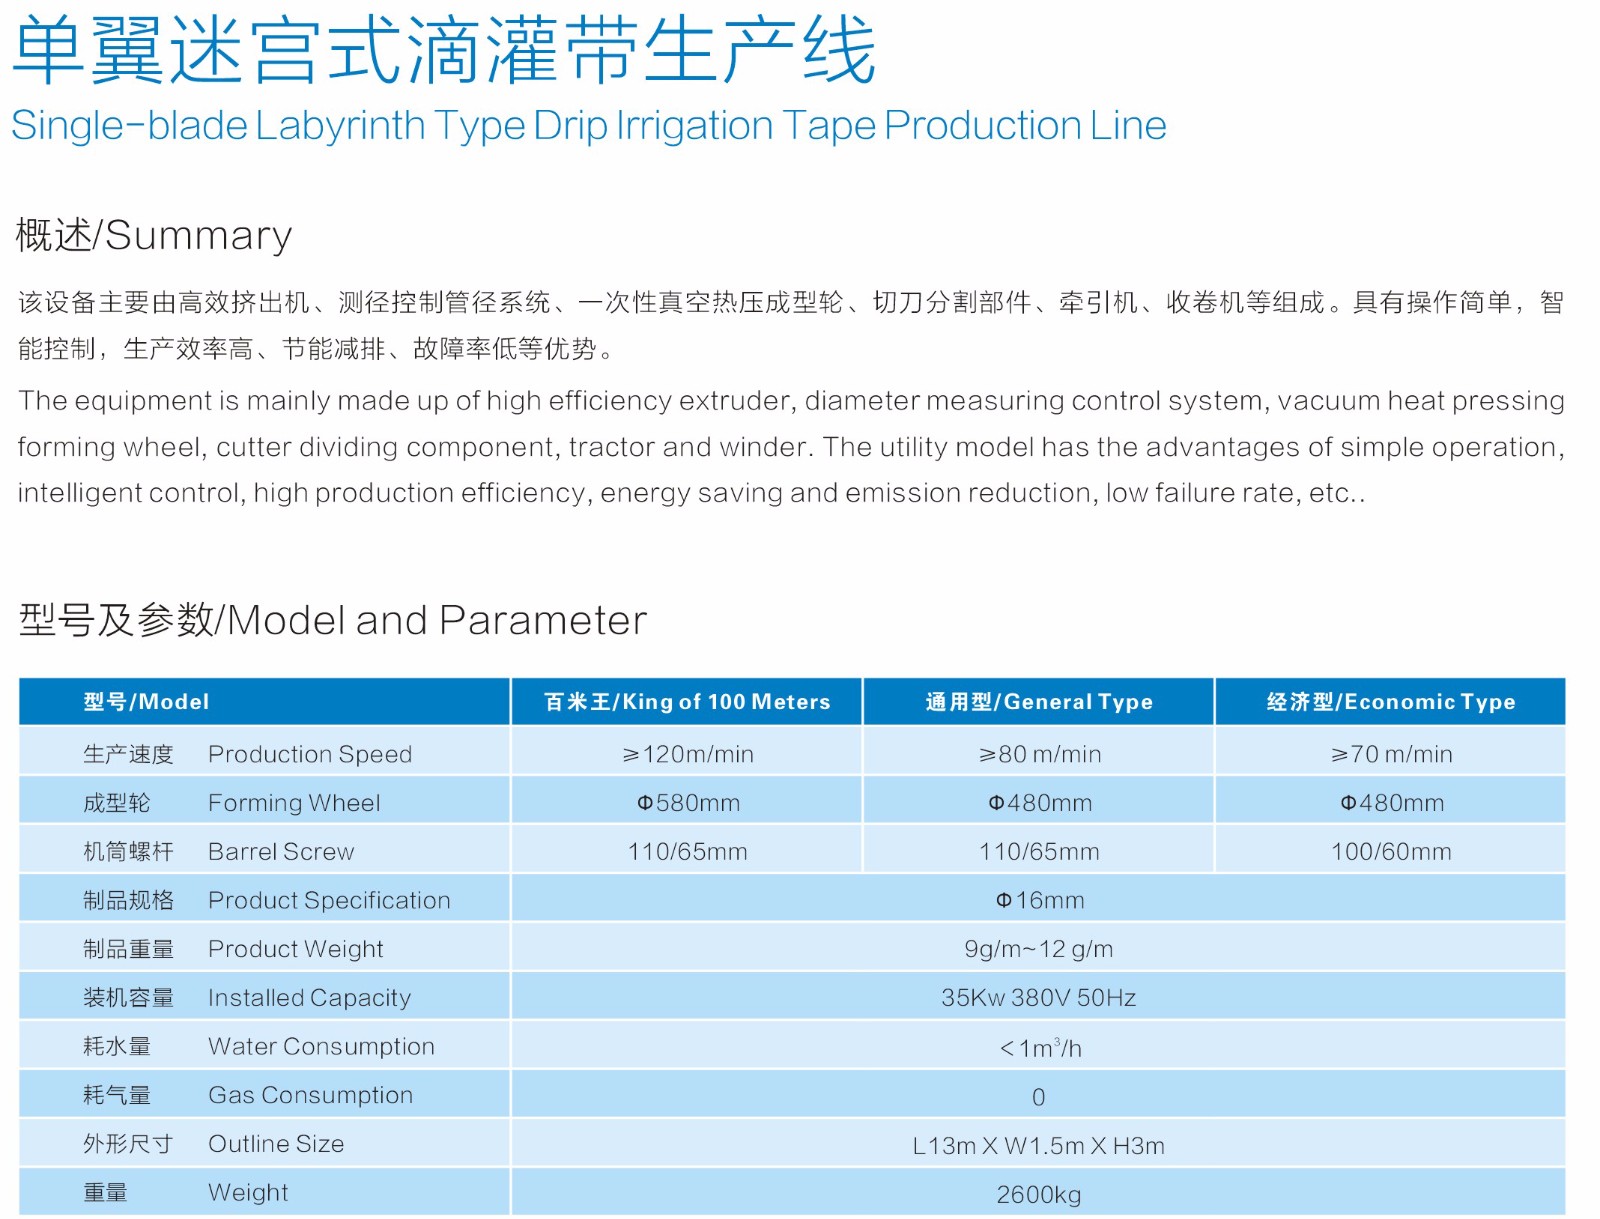Click the Product Specification Φ16mm value
The height and width of the screenshot is (1219, 1600).
click(1039, 900)
